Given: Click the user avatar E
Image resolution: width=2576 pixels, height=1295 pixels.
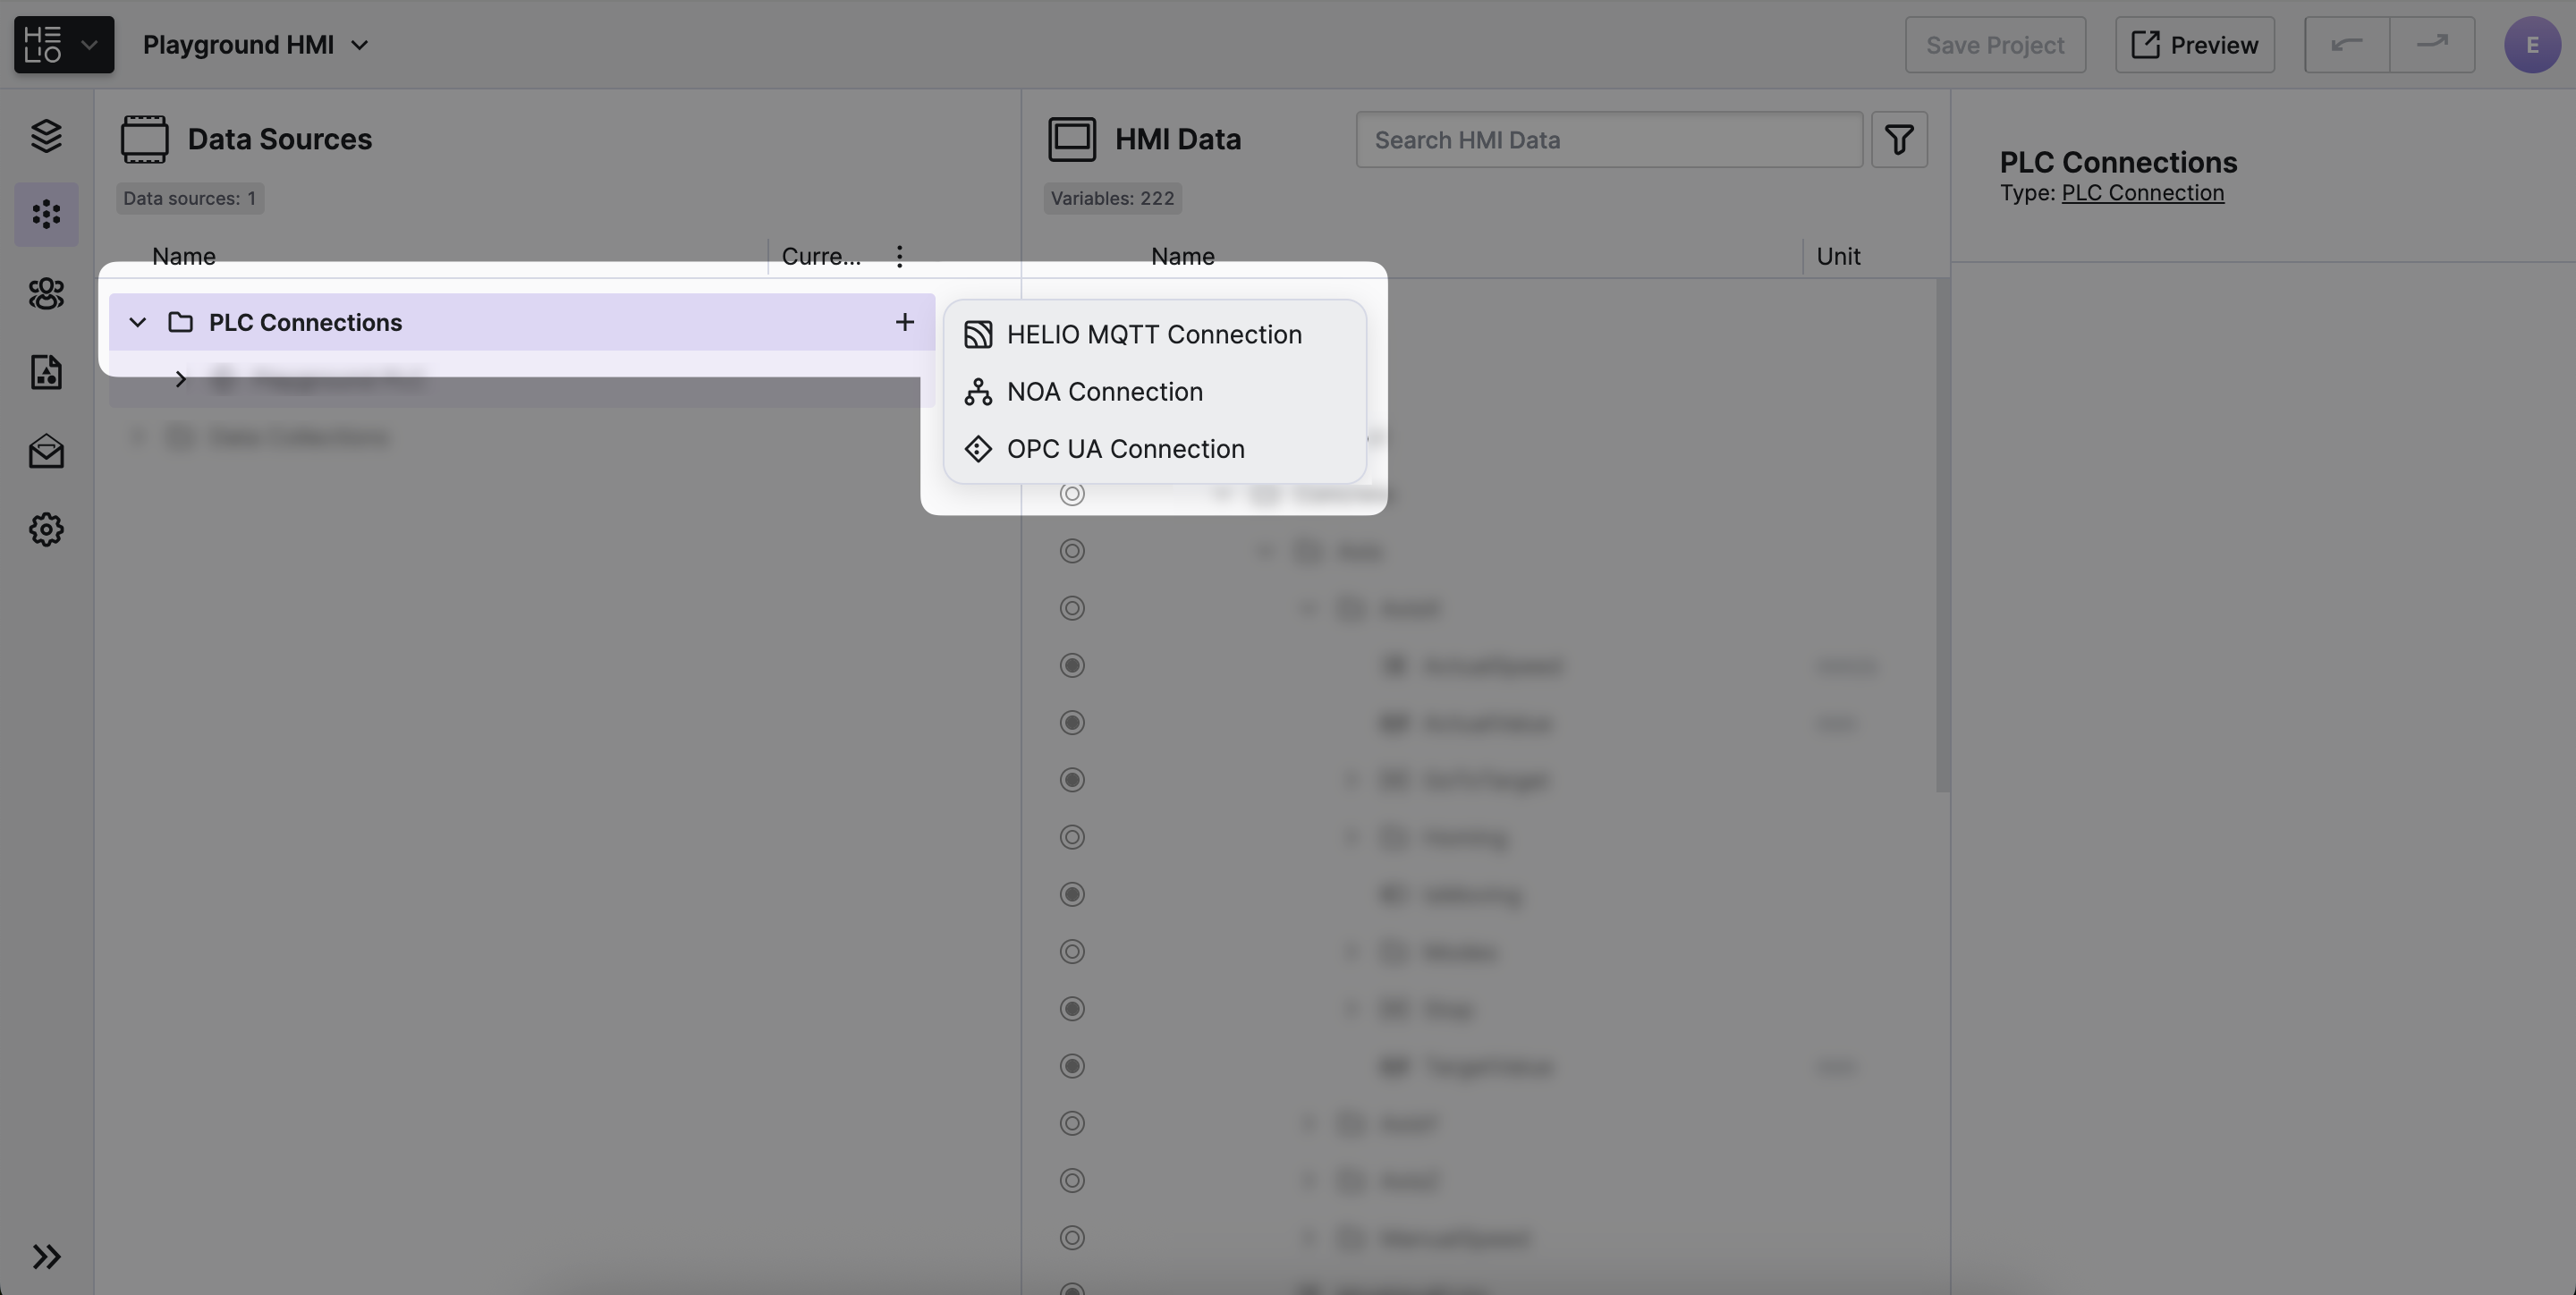Looking at the screenshot, I should click(2531, 45).
